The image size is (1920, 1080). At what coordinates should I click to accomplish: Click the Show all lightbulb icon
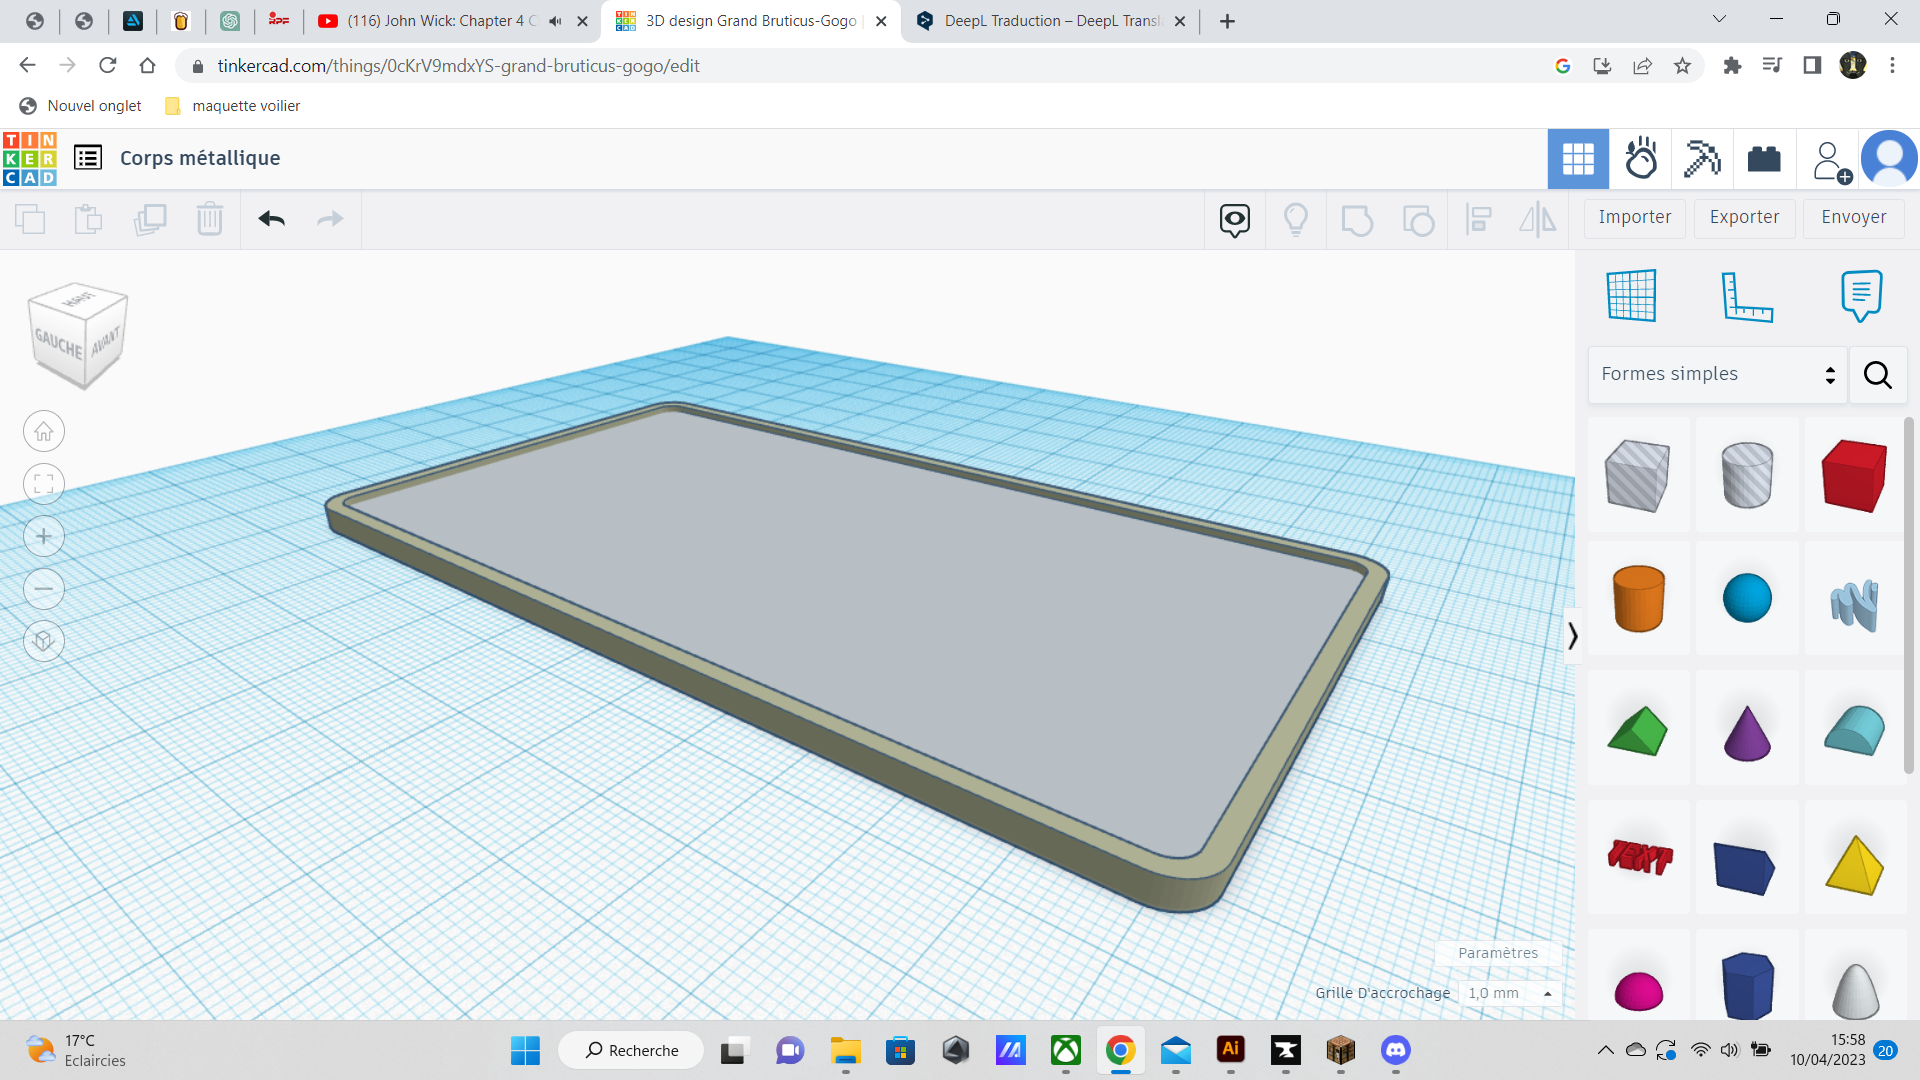[x=1296, y=220]
